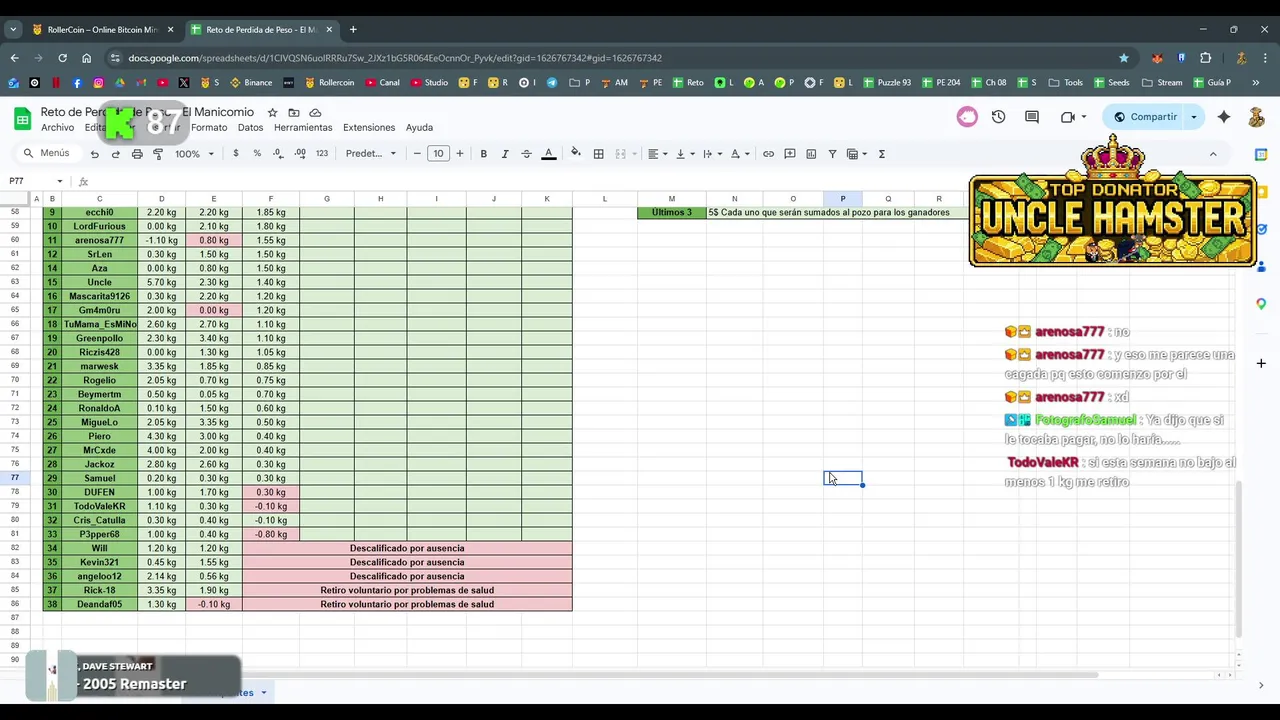Screen dimensions: 1280x720
Task: Open the meet camera dropdown
Action: (1073, 117)
